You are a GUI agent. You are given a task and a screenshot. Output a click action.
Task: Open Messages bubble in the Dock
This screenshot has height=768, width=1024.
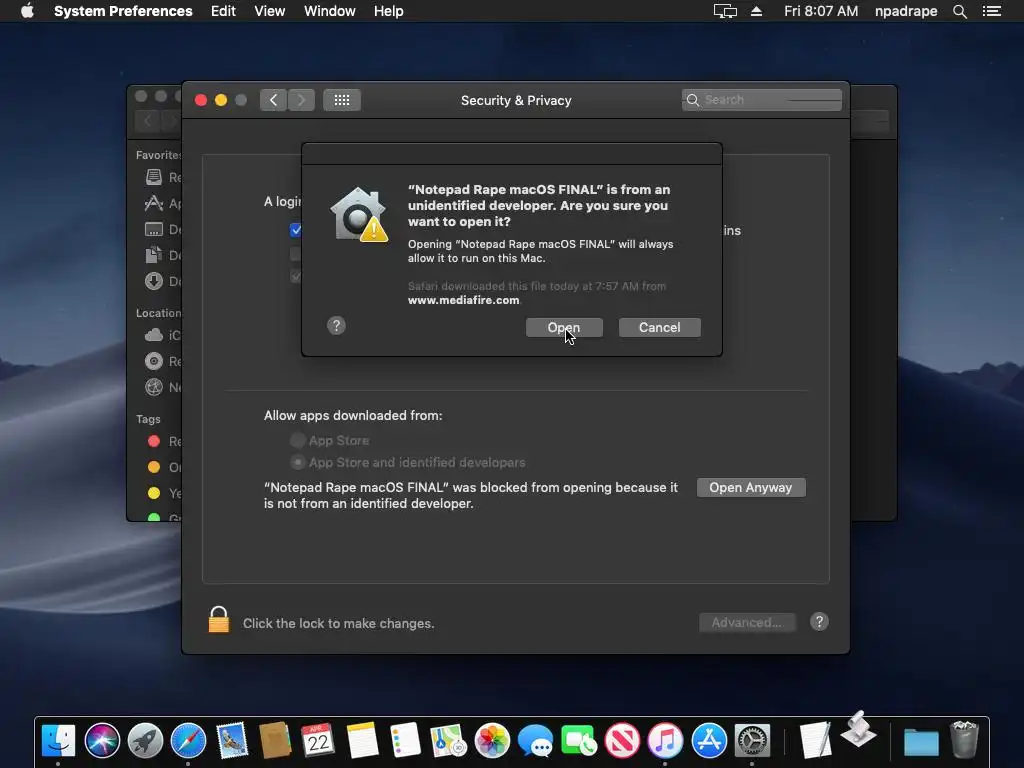535,741
